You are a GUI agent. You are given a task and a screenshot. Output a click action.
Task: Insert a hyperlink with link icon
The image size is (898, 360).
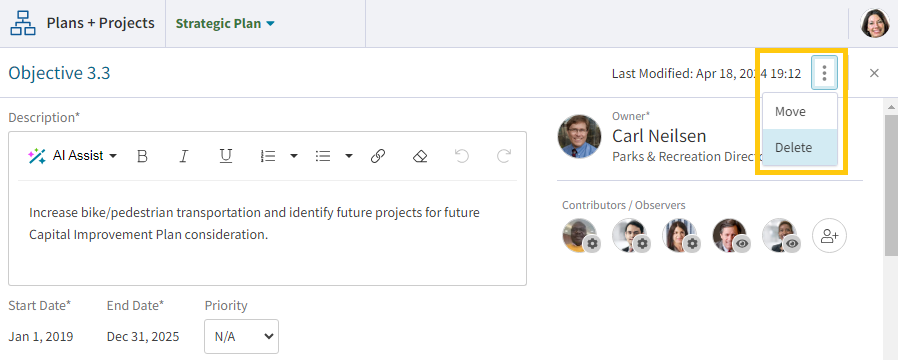377,156
